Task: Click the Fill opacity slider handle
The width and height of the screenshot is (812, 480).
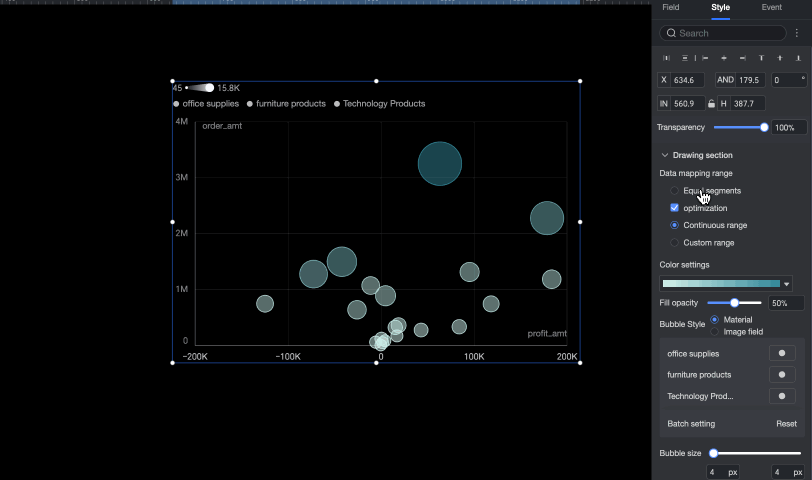Action: 734,303
